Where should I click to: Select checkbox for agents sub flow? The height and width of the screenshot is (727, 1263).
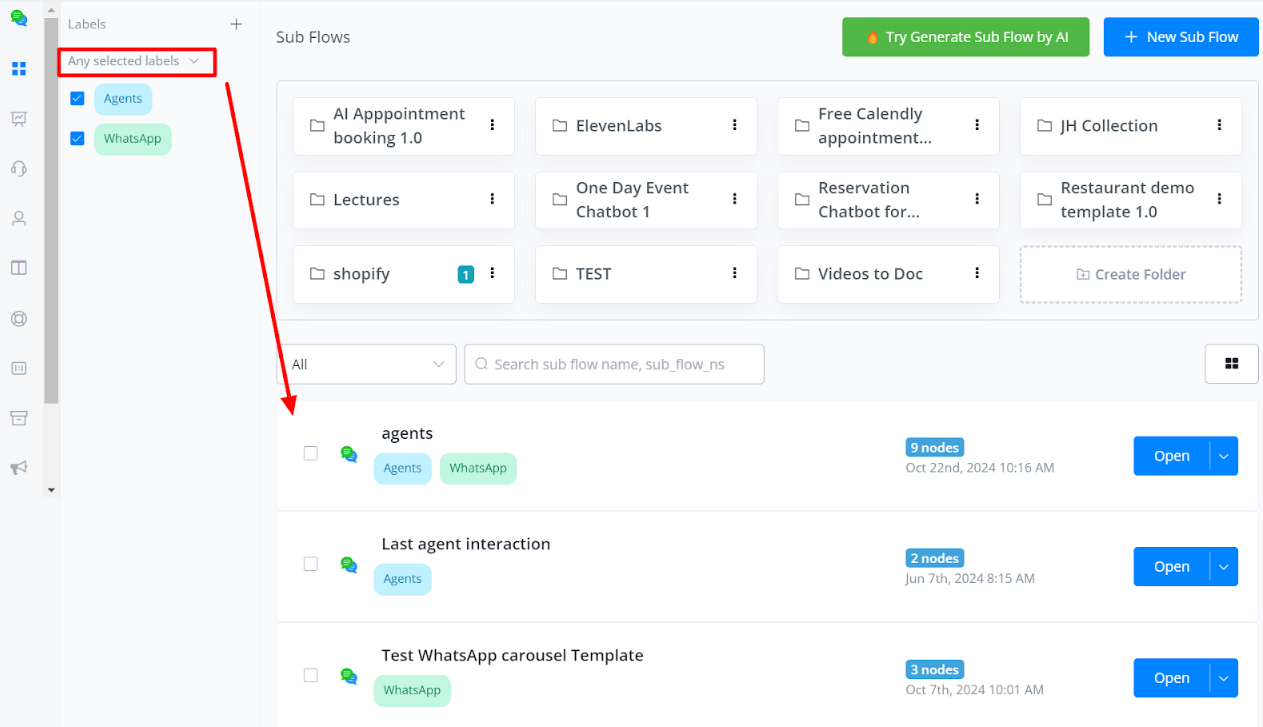pyautogui.click(x=311, y=453)
